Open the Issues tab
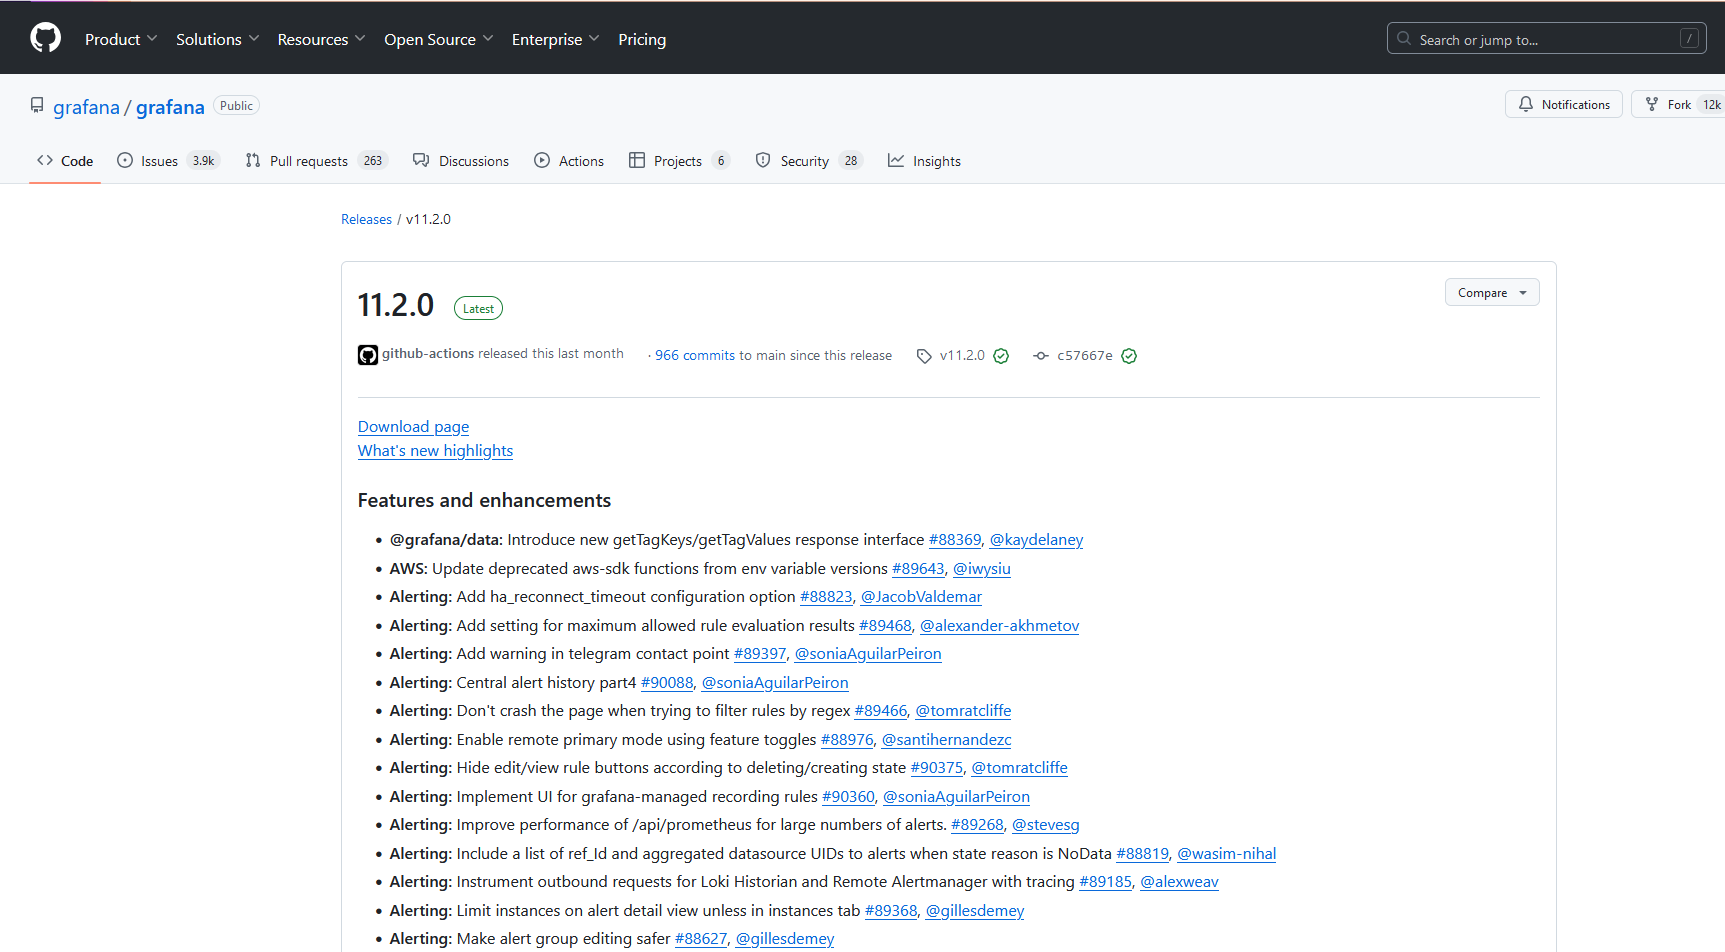The height and width of the screenshot is (952, 1725). [x=168, y=161]
